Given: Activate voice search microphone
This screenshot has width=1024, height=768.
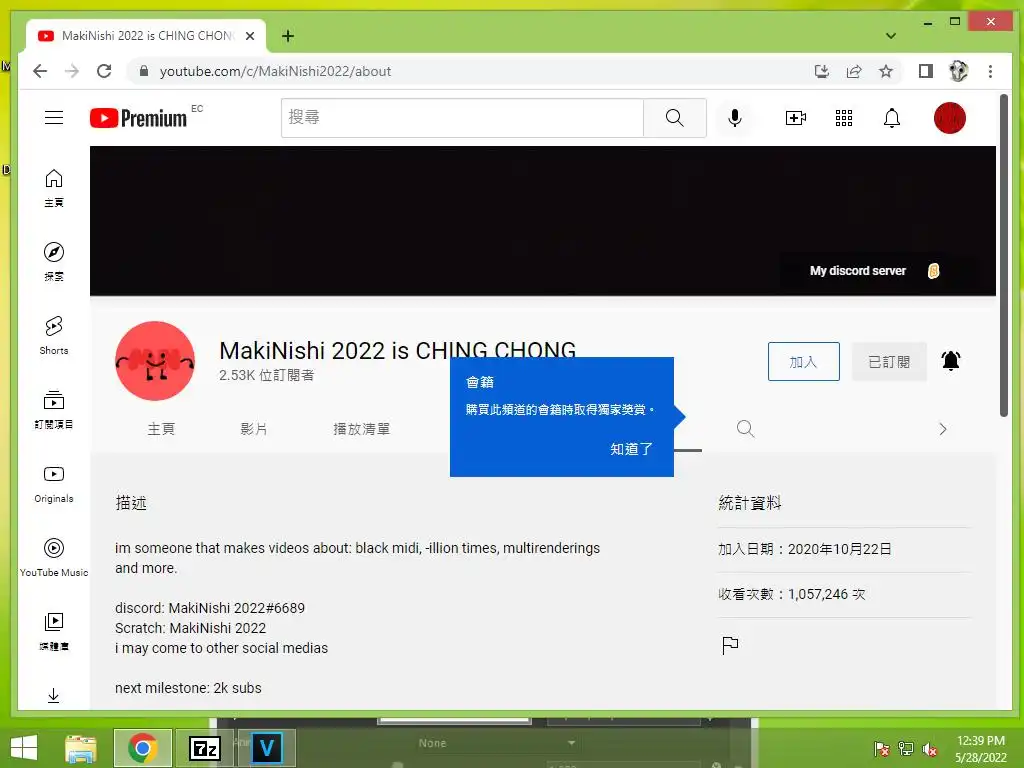Looking at the screenshot, I should [735, 118].
